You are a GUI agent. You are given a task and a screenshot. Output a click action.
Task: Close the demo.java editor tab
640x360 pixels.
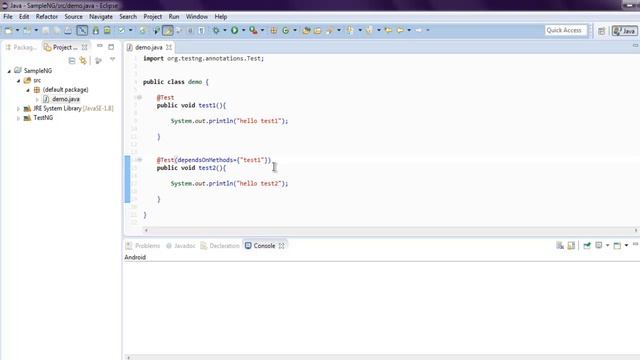pos(169,47)
